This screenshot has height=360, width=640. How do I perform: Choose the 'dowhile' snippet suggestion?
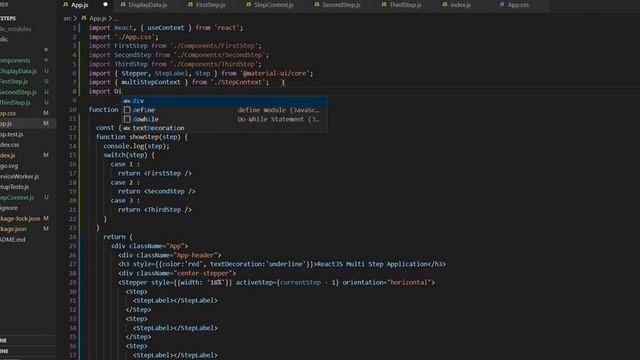coord(224,119)
